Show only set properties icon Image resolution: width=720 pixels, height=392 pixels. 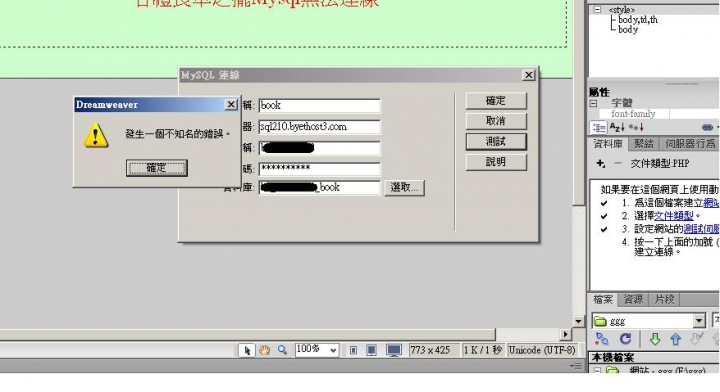coord(636,128)
